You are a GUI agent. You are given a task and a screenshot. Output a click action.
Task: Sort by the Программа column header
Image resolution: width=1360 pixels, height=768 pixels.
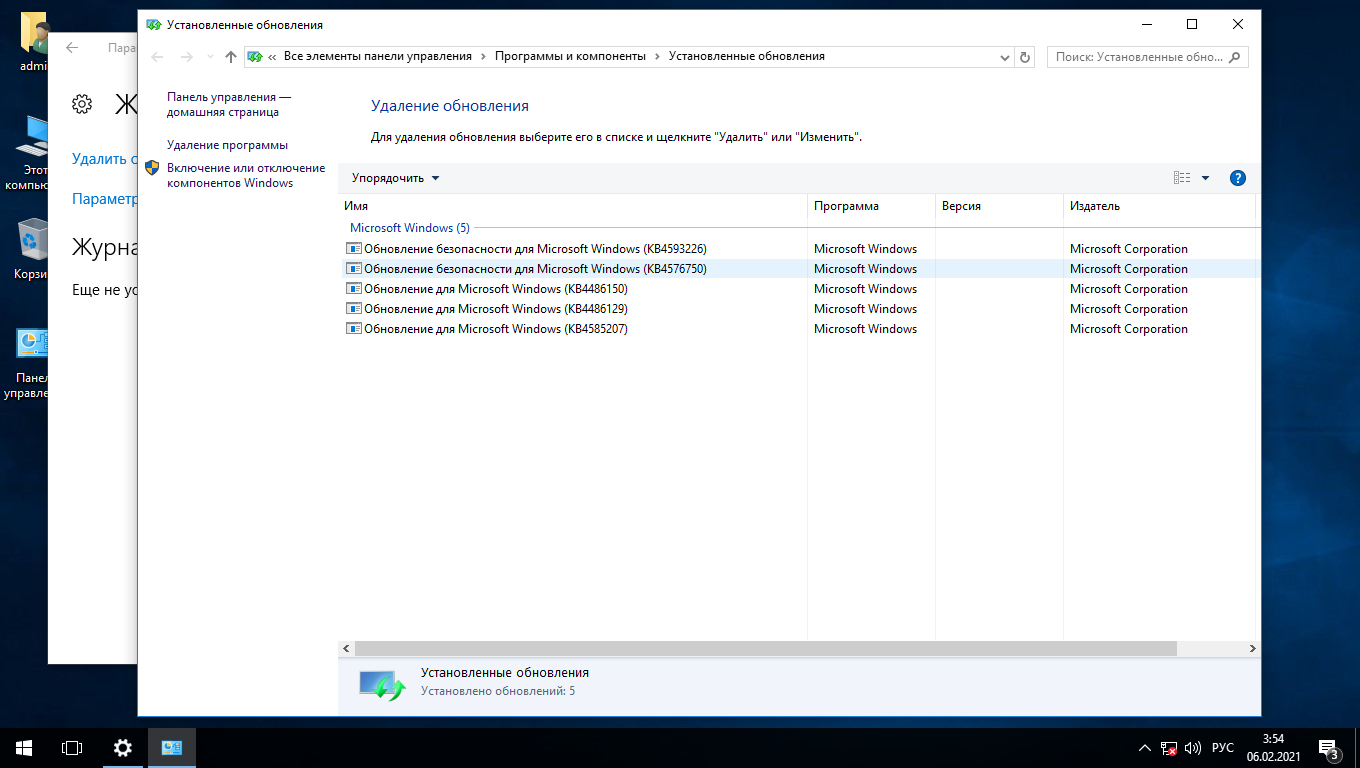(x=871, y=206)
